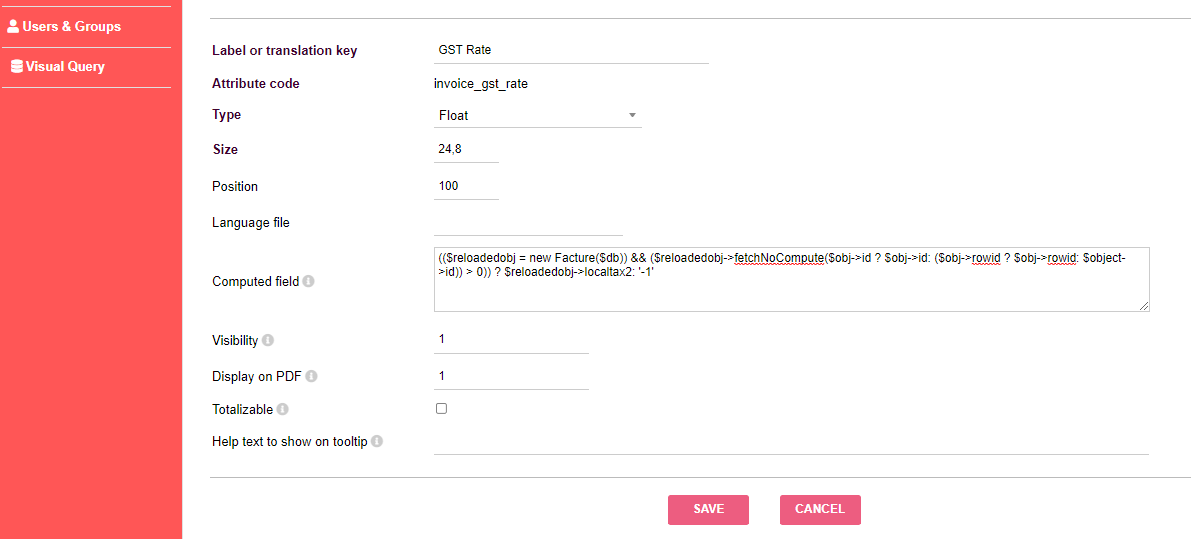This screenshot has width=1191, height=539.
Task: Tick the Totalizable checkbox
Action: tap(441, 408)
